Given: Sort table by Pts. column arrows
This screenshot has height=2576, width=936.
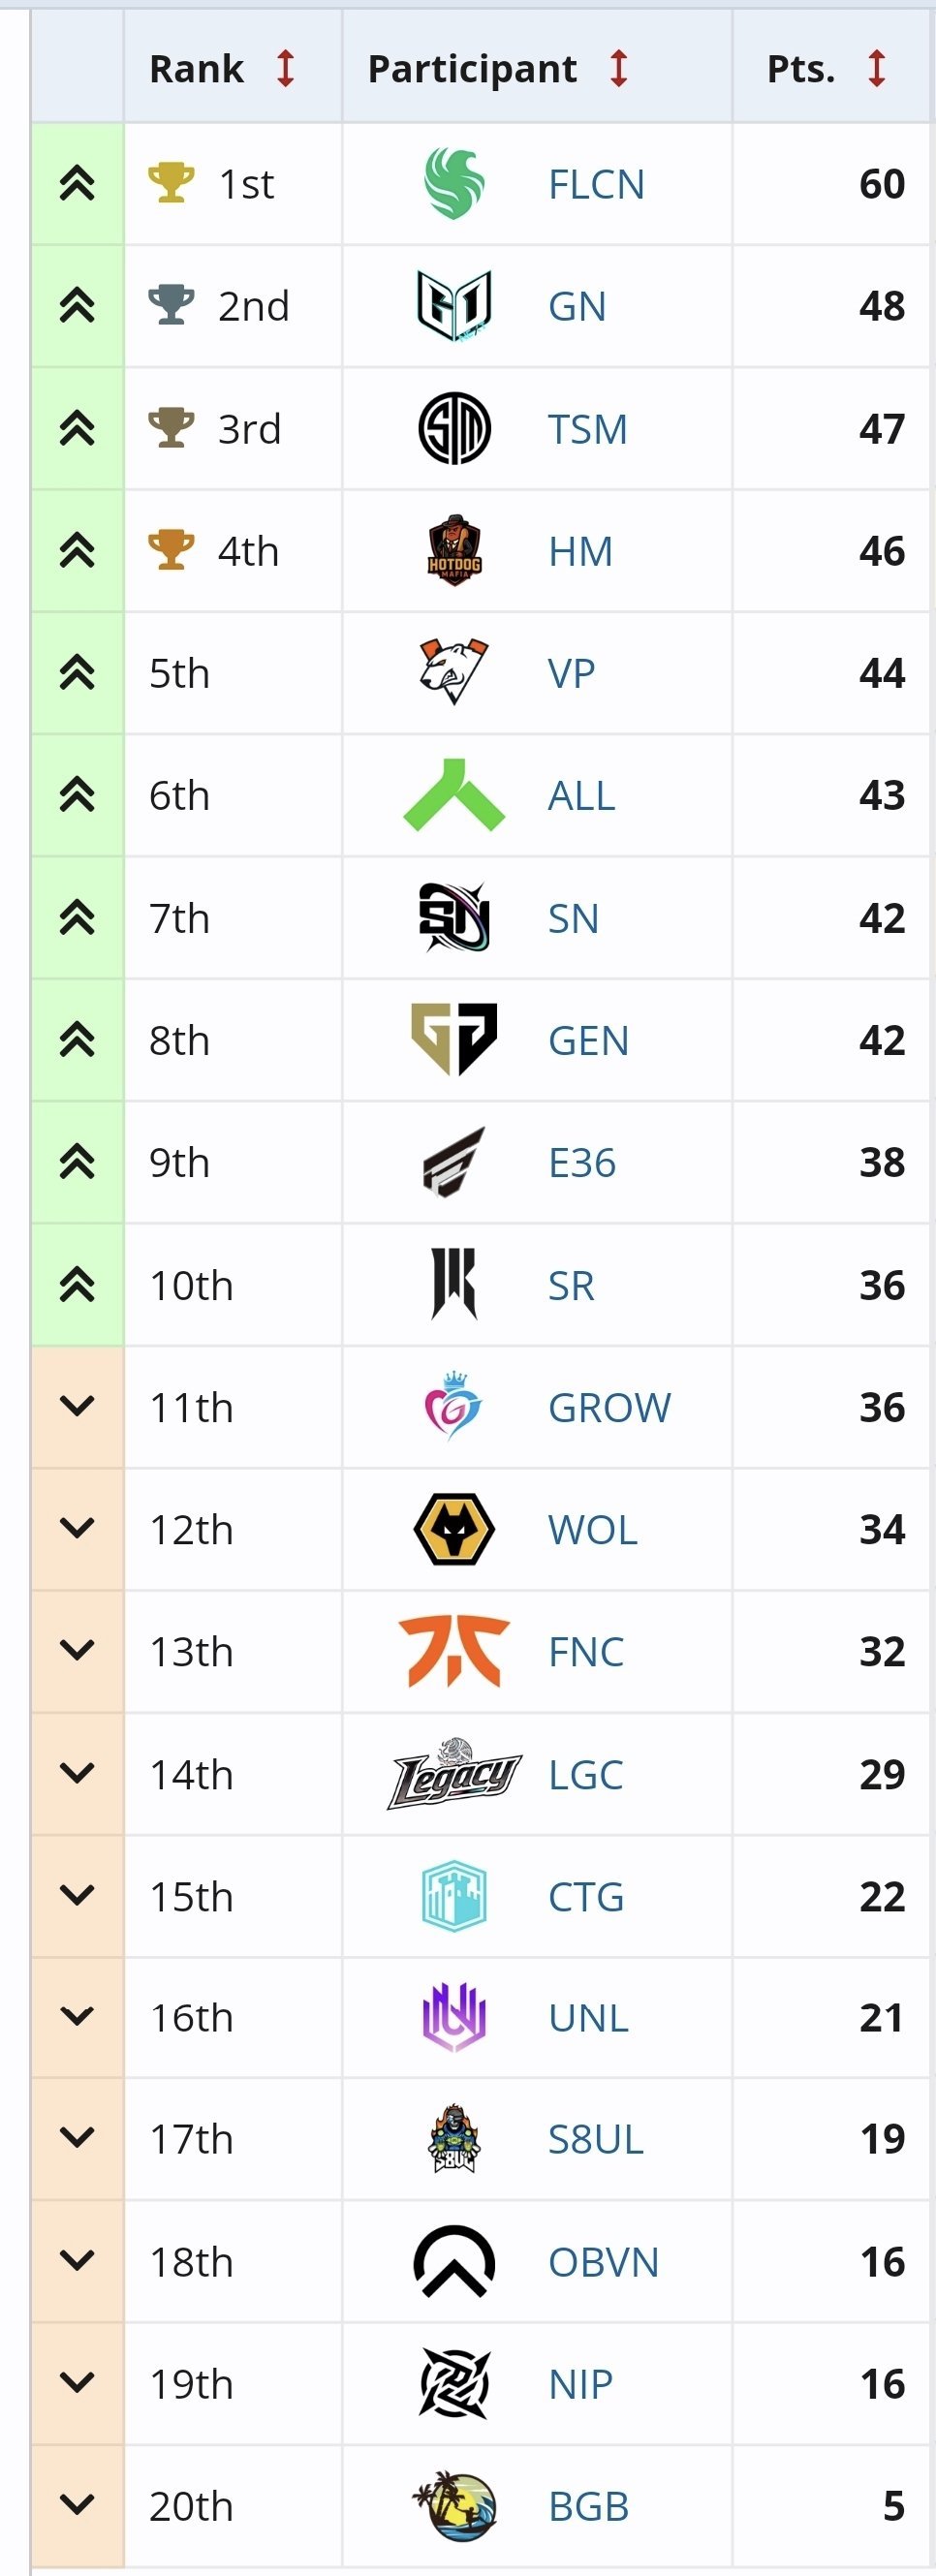Looking at the screenshot, I should 877,68.
